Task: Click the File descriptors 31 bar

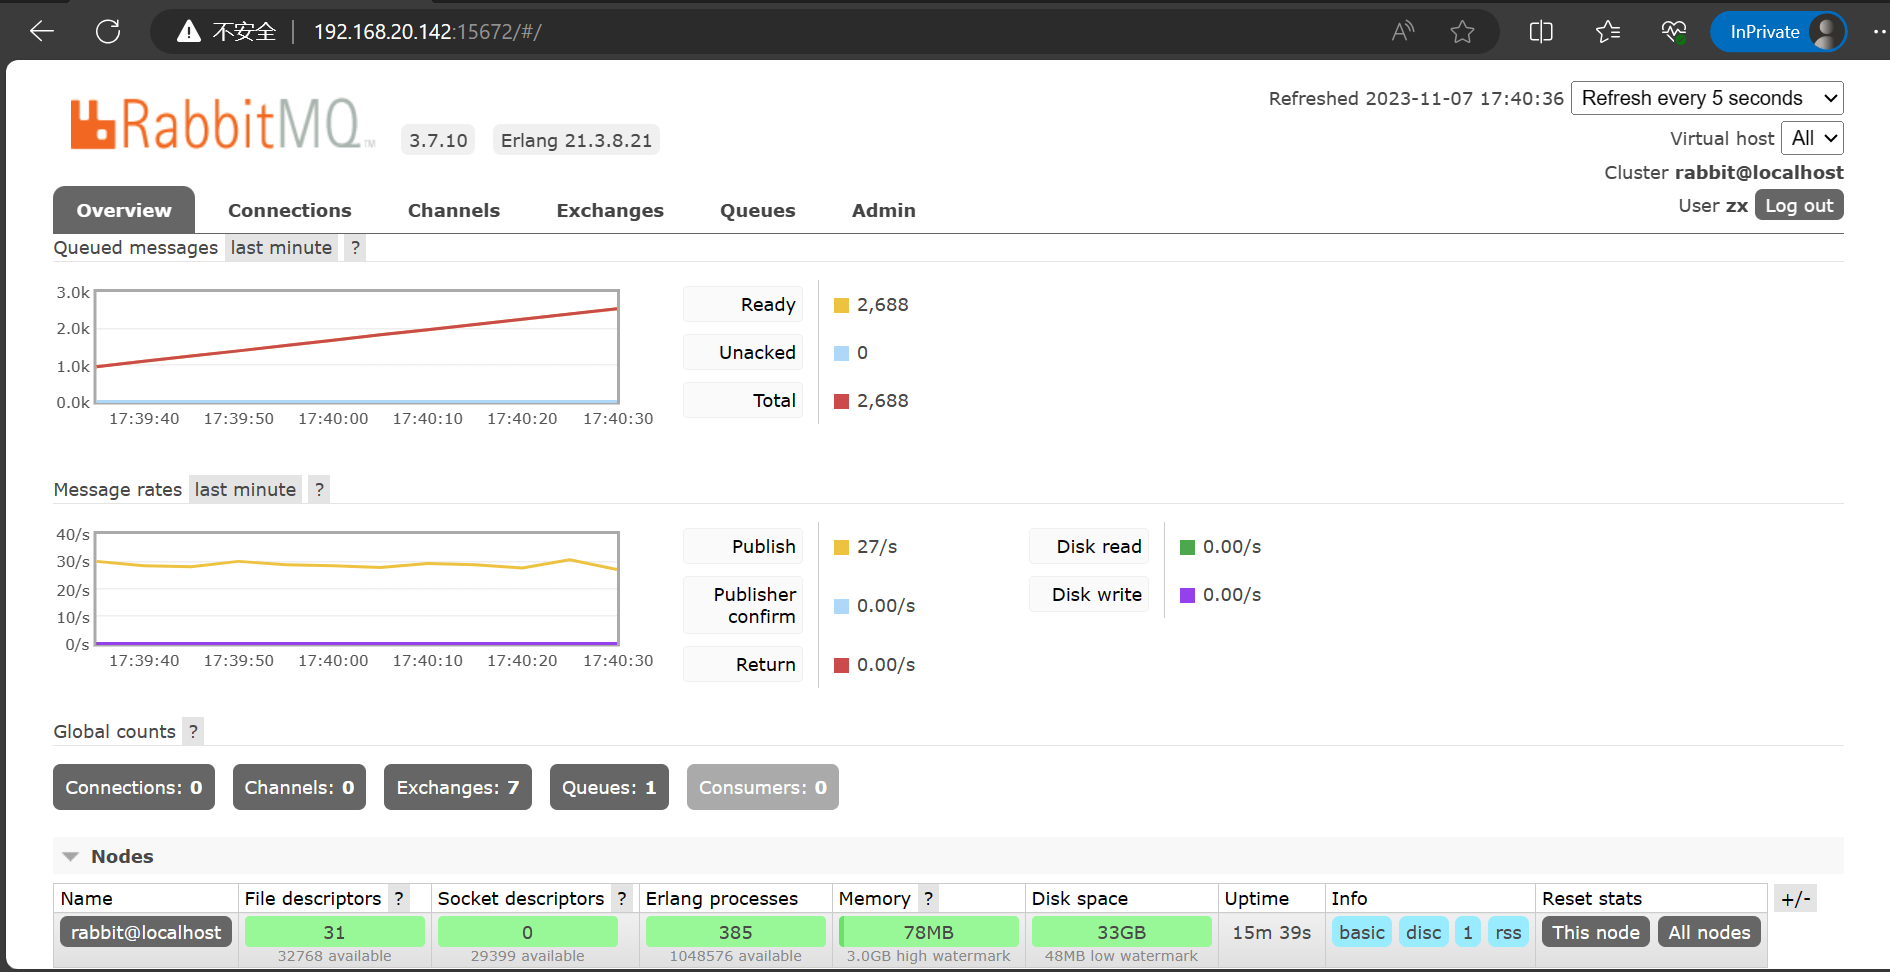Action: click(x=334, y=932)
